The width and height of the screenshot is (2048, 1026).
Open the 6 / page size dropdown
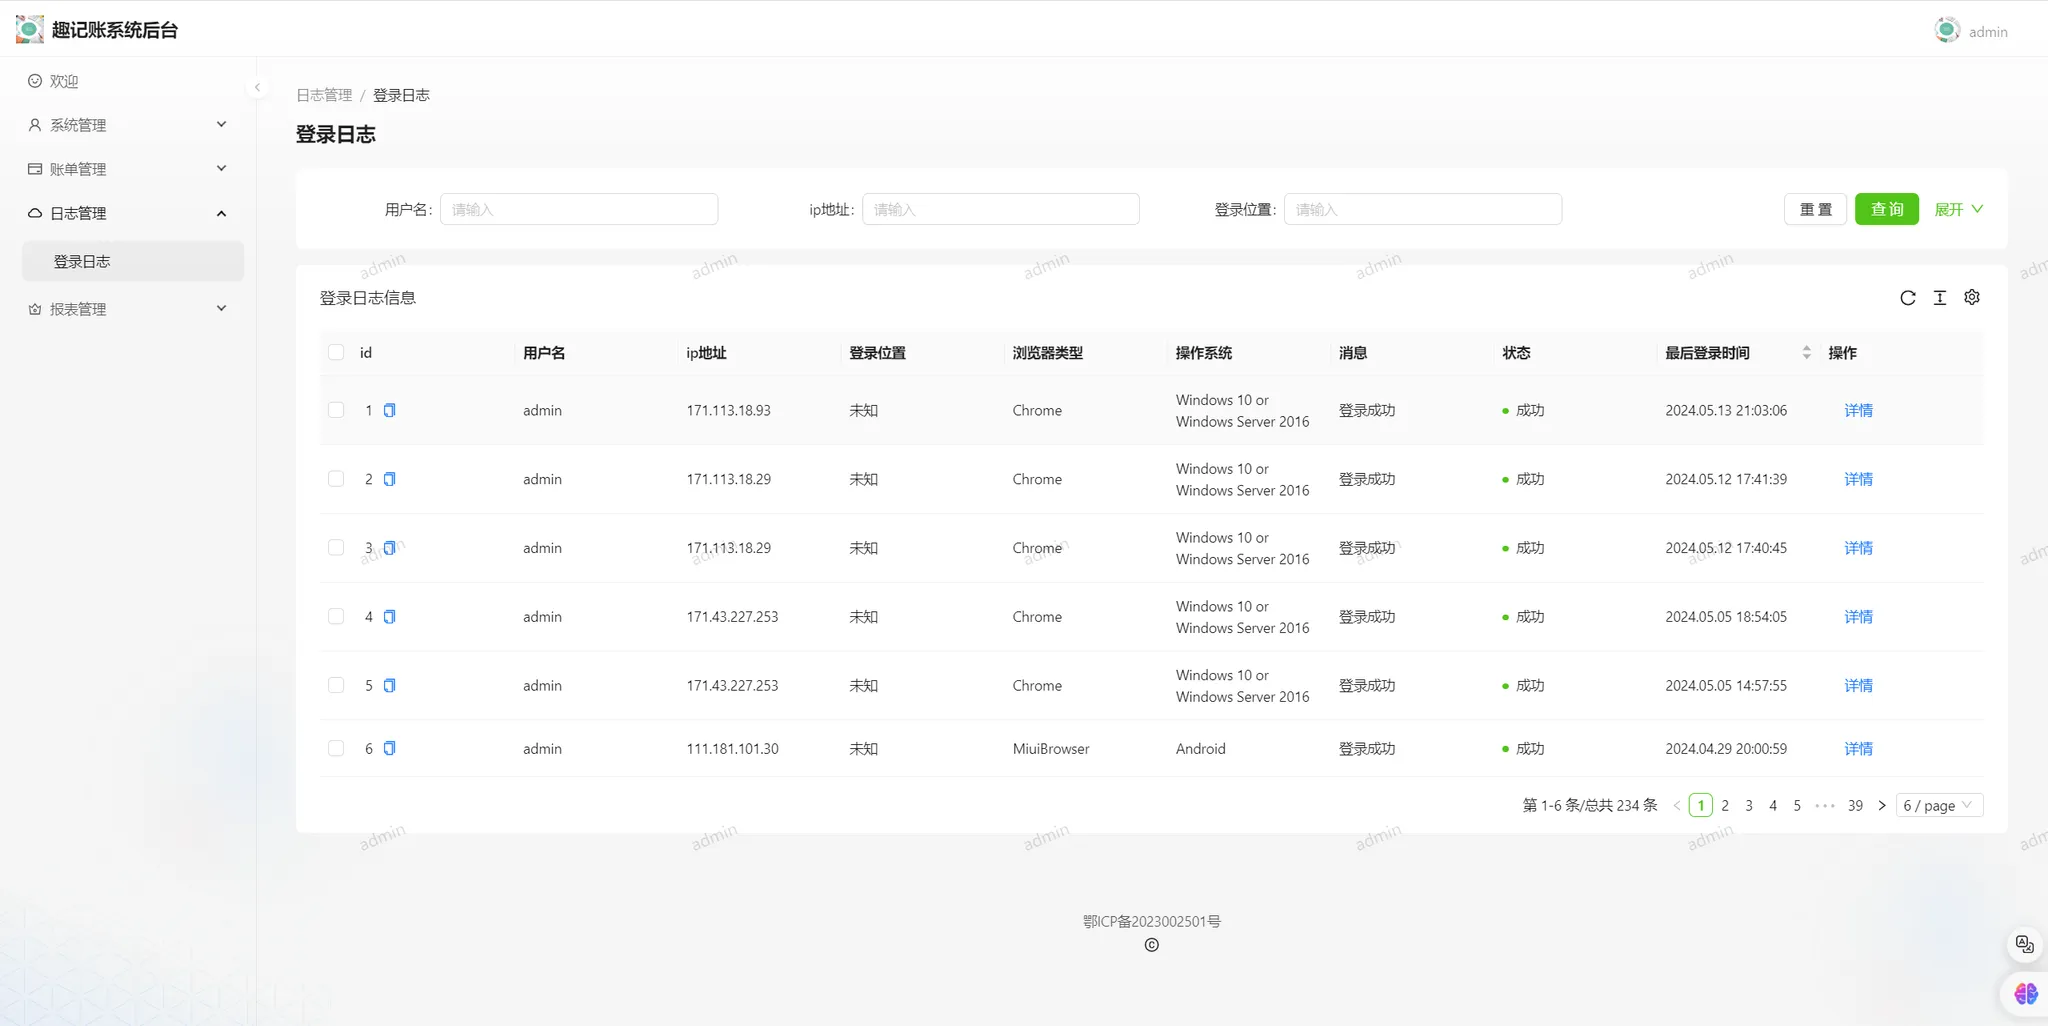tap(1938, 806)
